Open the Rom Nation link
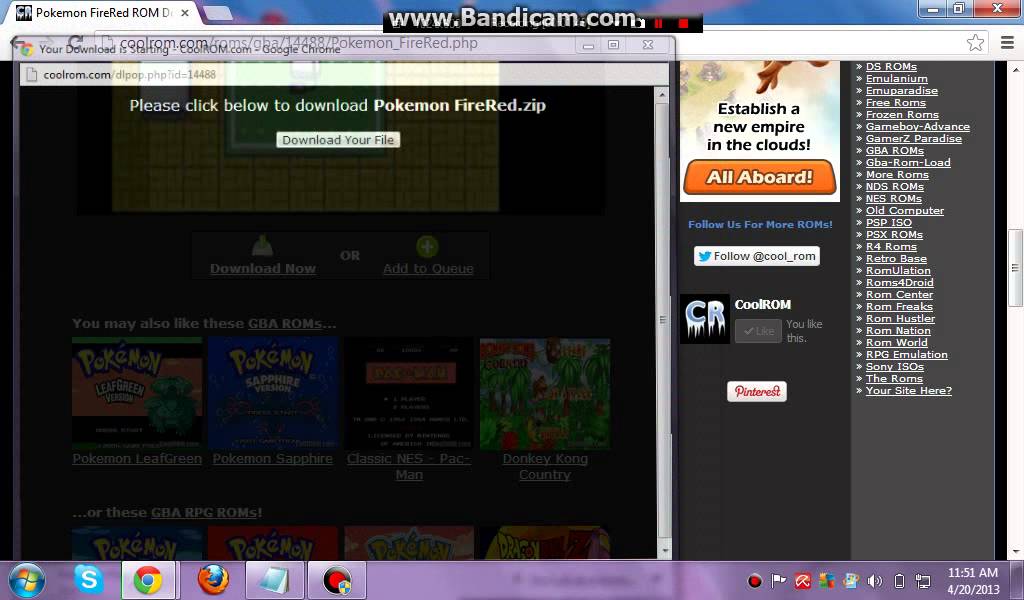Screen dimensions: 1024x600 point(898,330)
